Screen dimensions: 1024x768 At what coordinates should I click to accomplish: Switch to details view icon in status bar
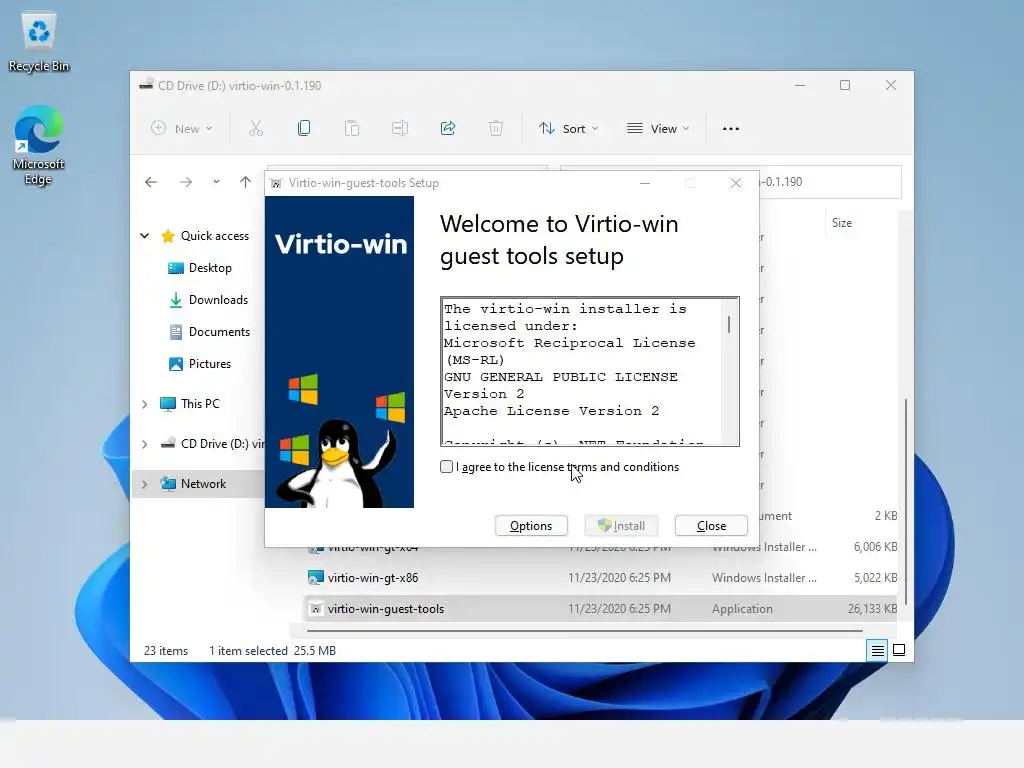[877, 650]
